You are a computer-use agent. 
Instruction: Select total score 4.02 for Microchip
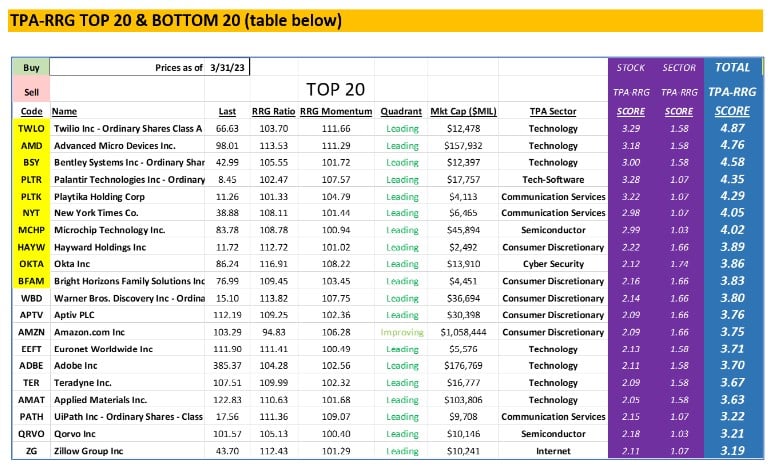coord(732,230)
